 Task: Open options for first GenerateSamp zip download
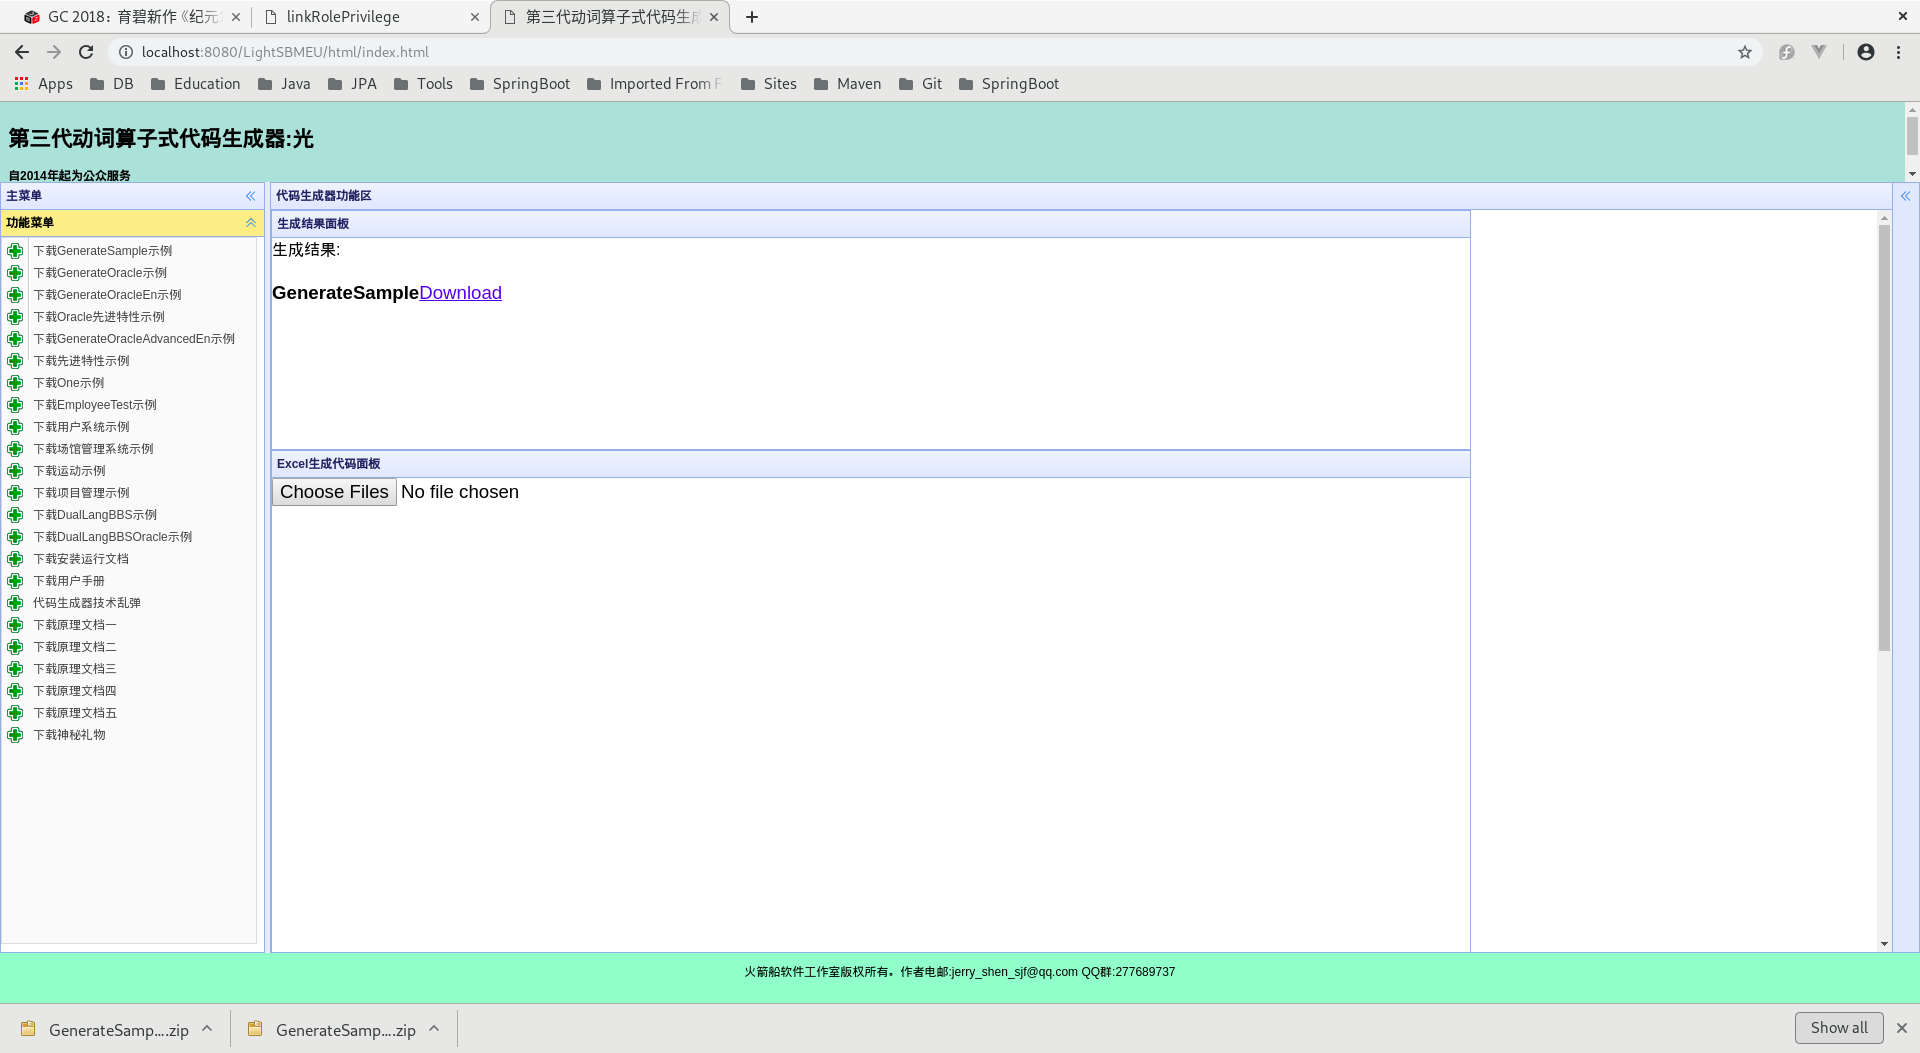click(x=207, y=1029)
